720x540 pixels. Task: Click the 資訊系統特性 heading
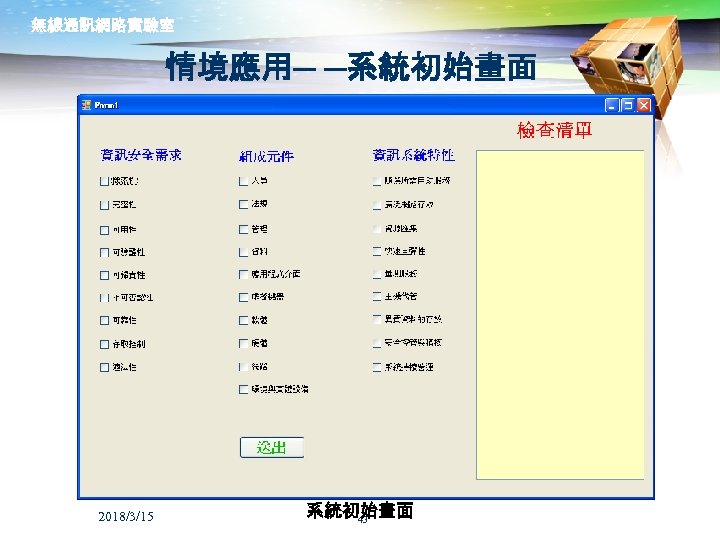pos(414,155)
